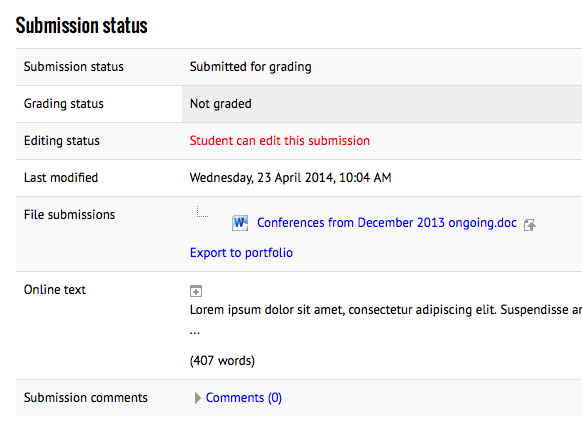Screen dimensions: 582x443
Task: Click the Export to portfolio link
Action: 241,253
